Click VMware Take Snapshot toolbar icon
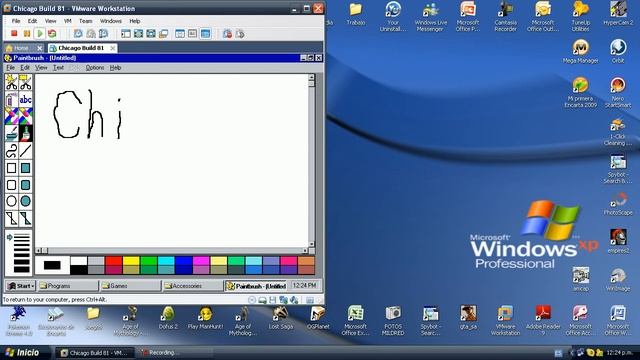The width and height of the screenshot is (640, 360). tap(78, 33)
